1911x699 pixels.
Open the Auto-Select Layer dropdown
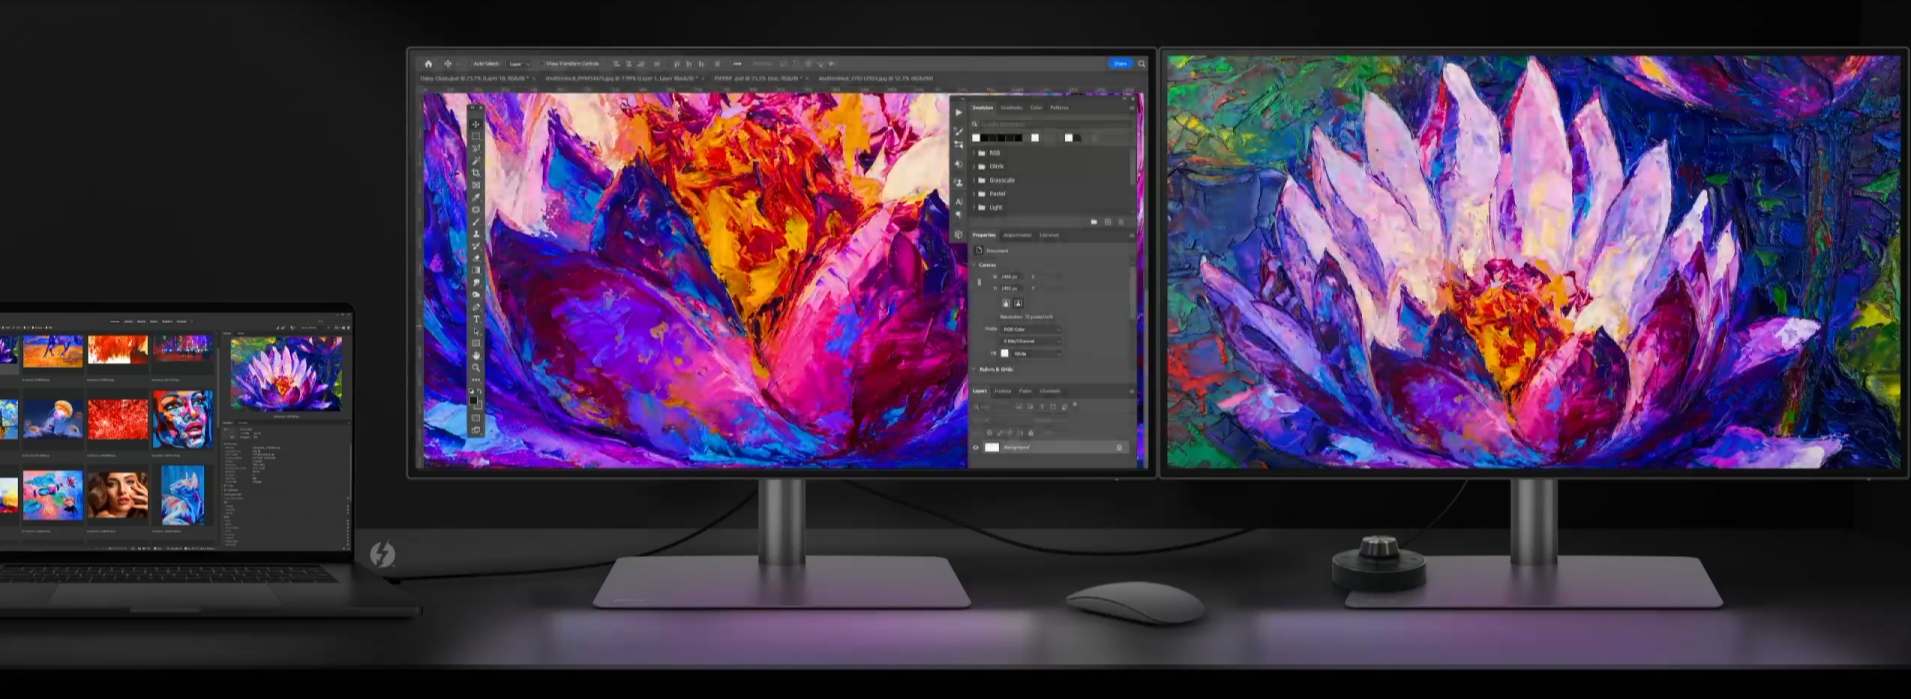point(519,64)
